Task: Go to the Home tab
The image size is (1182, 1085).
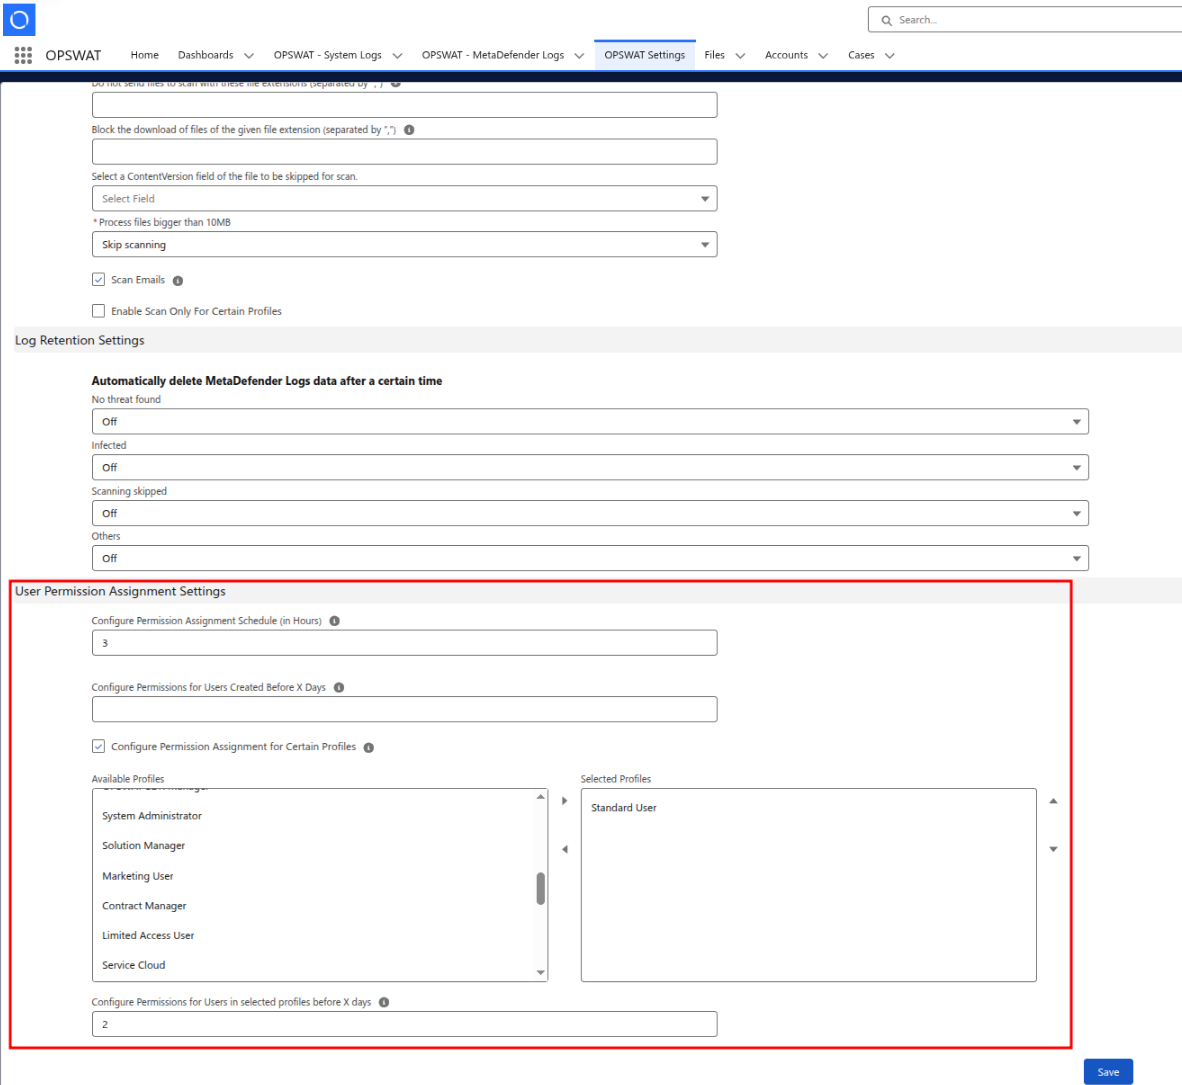Action: [x=145, y=55]
